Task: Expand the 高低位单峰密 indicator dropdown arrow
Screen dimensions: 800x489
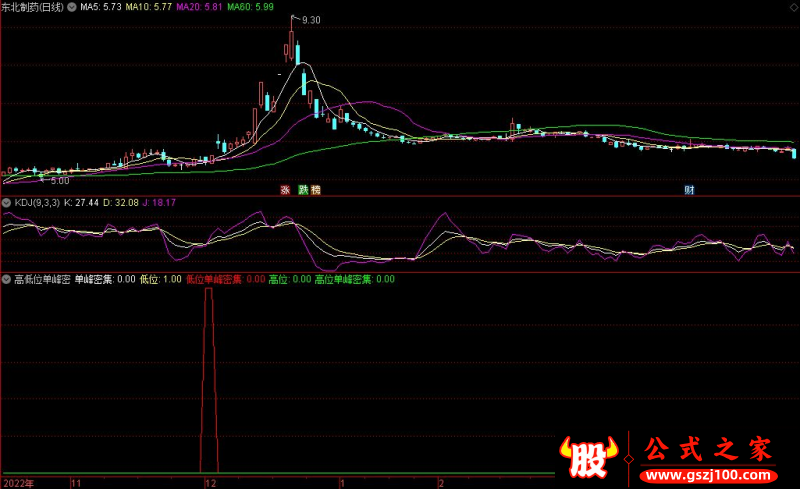Action: (x=7, y=280)
